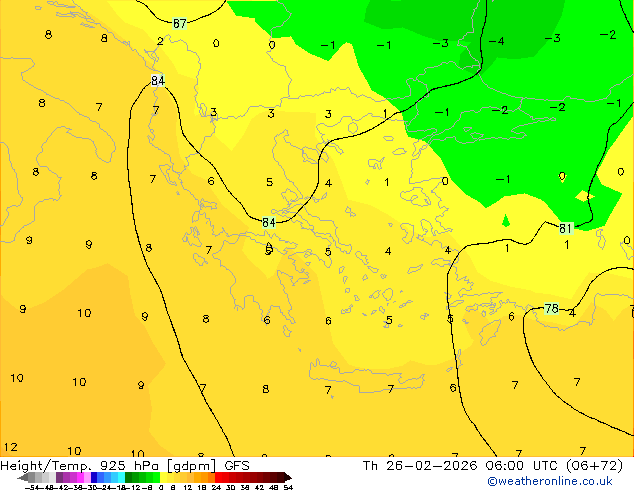Click the '[gdpm]' unit text
This screenshot has height=490, width=634.
click(191, 466)
